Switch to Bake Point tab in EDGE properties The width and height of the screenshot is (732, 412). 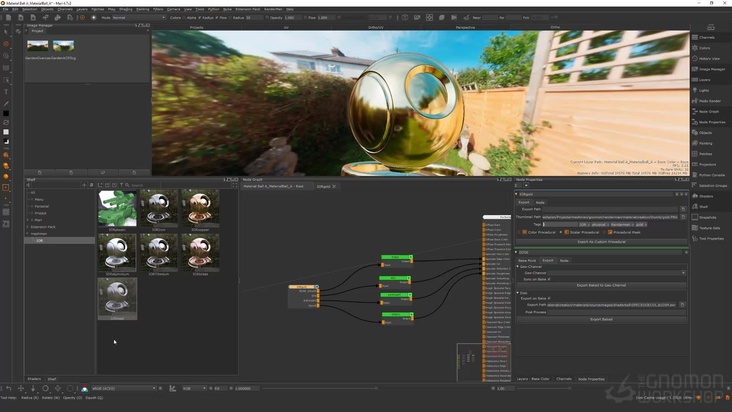click(527, 260)
